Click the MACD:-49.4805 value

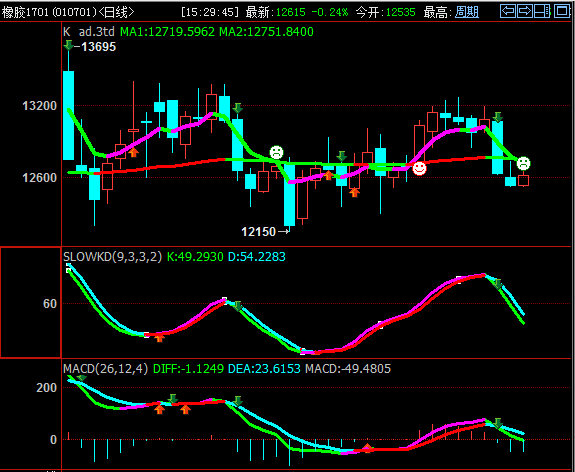click(348, 368)
